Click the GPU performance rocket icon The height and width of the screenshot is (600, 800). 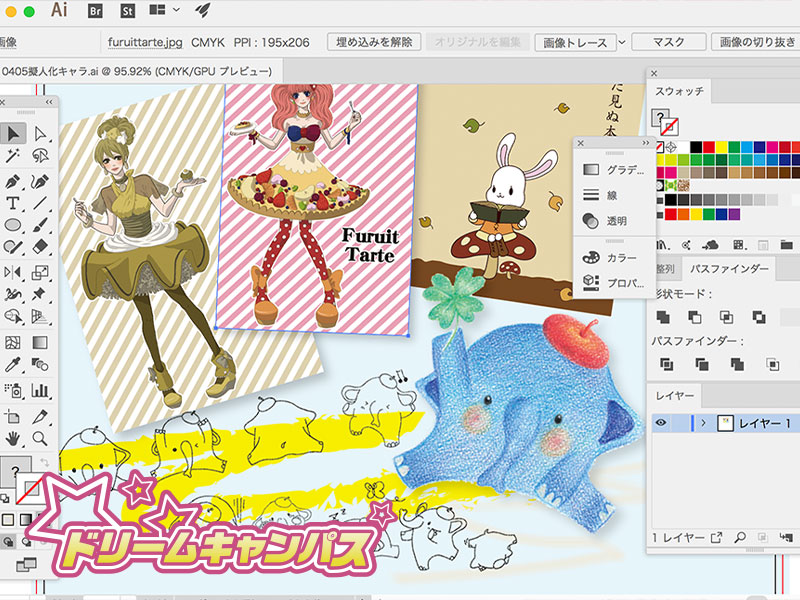(203, 10)
